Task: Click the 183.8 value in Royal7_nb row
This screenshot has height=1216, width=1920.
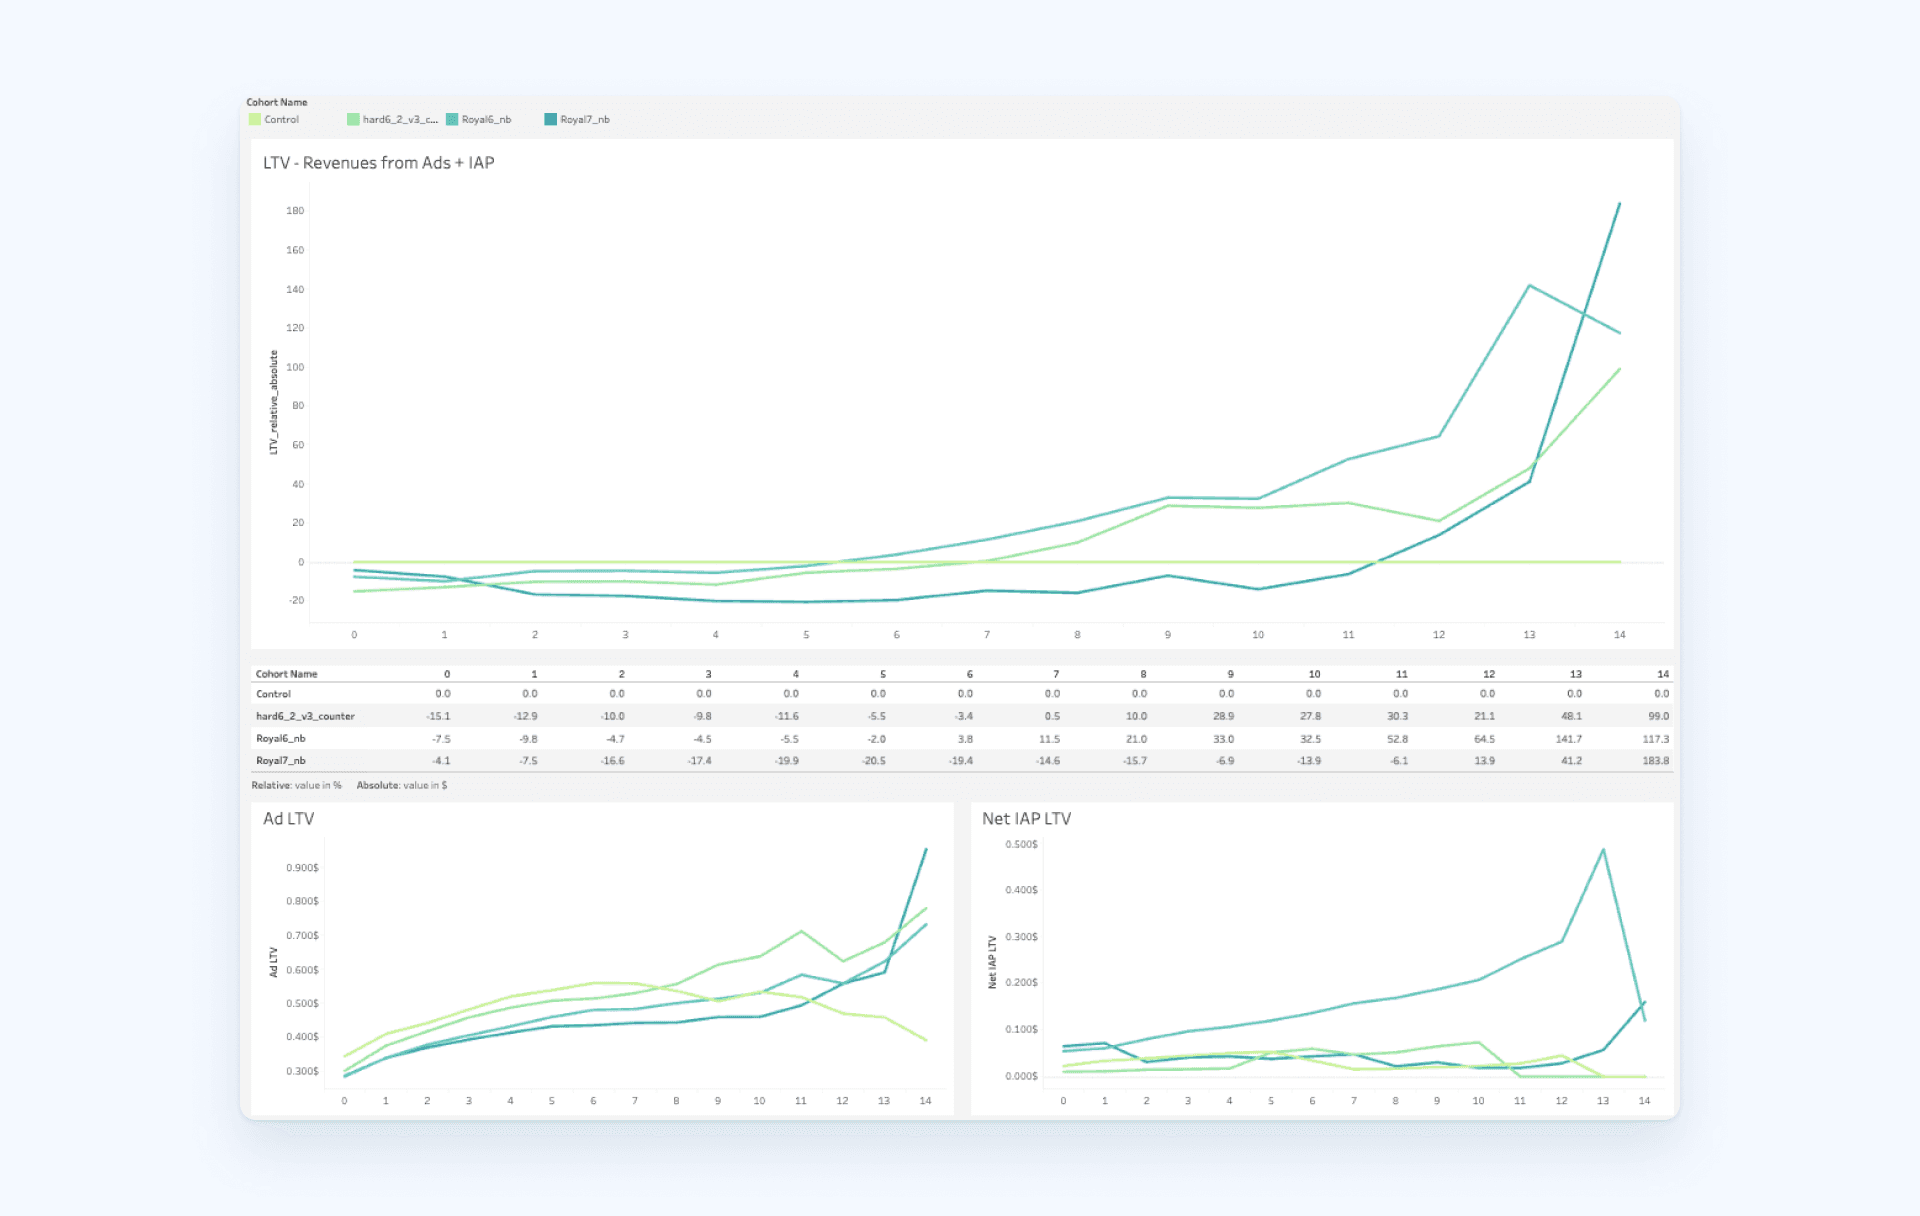Action: click(1655, 761)
